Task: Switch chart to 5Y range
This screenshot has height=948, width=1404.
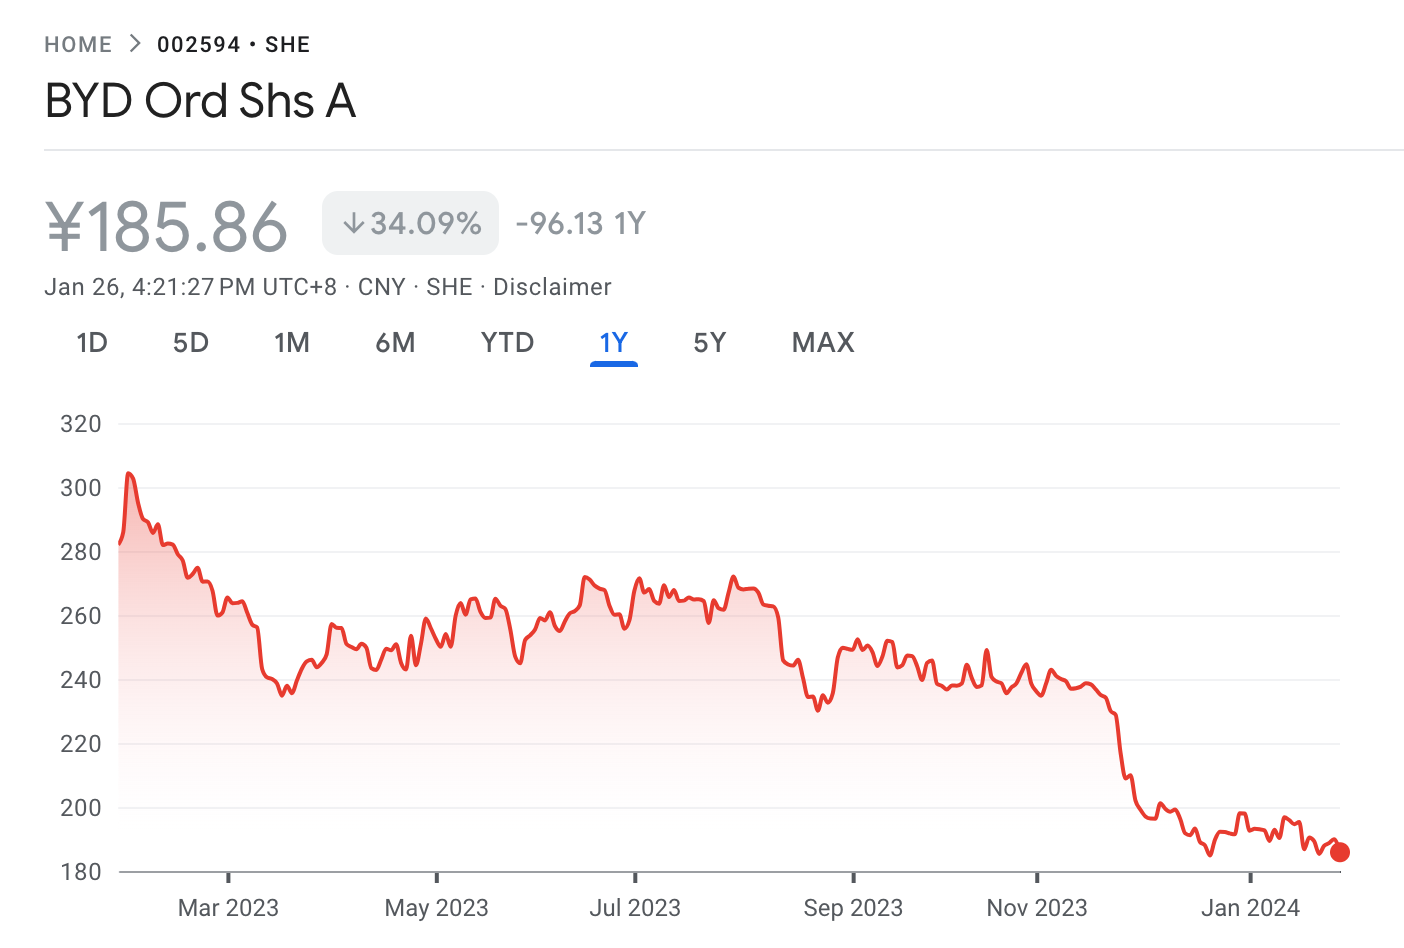Action: (709, 343)
